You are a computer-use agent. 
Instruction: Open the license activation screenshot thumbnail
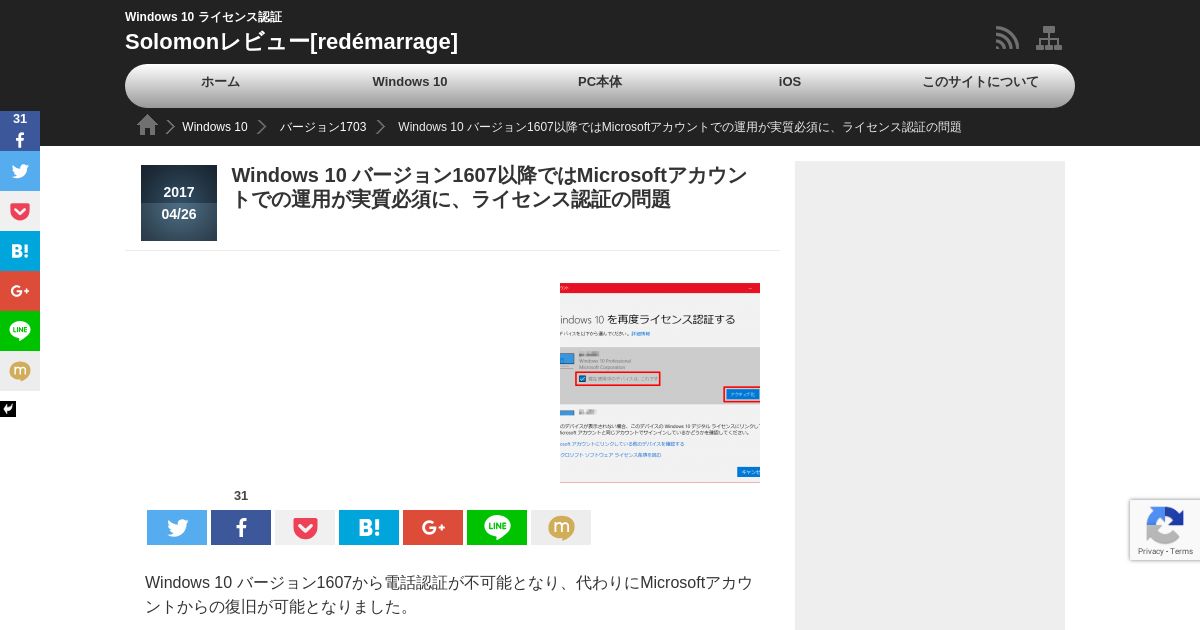tap(660, 383)
